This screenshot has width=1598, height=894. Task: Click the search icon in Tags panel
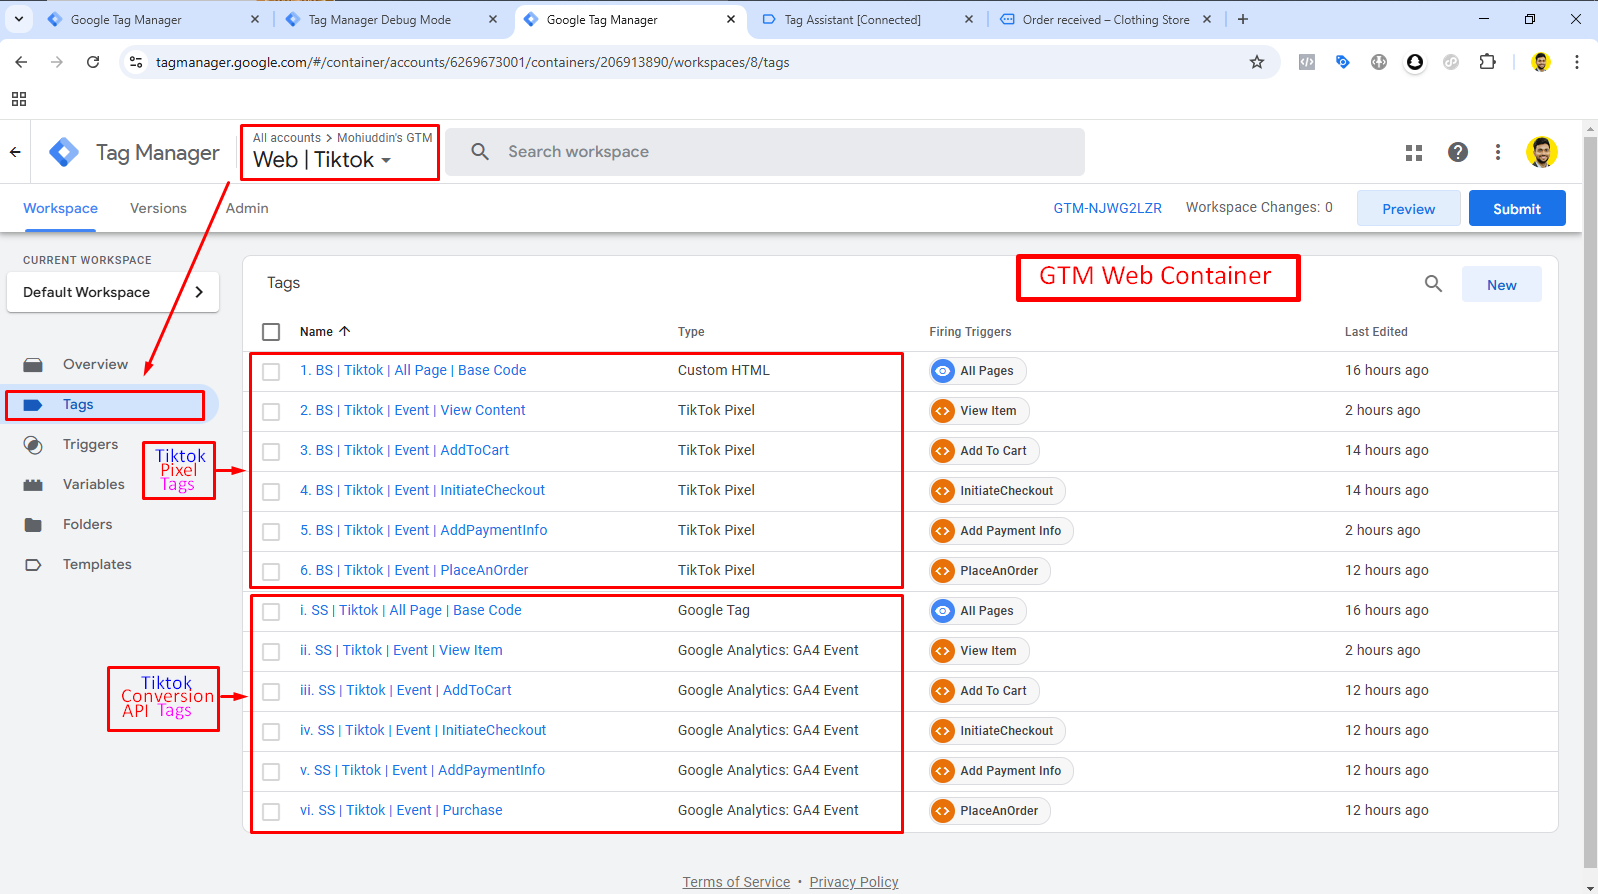pyautogui.click(x=1433, y=284)
